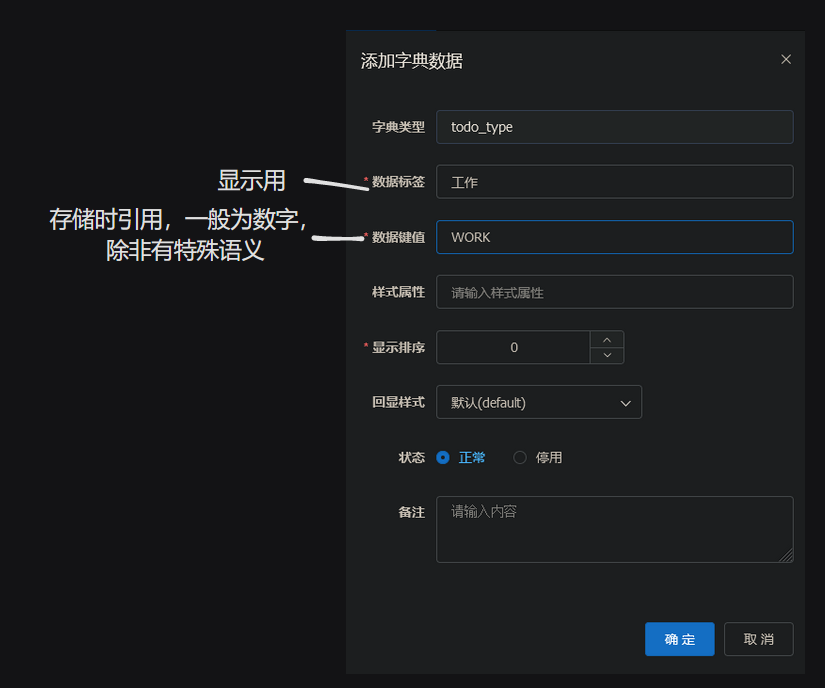Click the 数据标签 field containing 工作

click(x=614, y=182)
